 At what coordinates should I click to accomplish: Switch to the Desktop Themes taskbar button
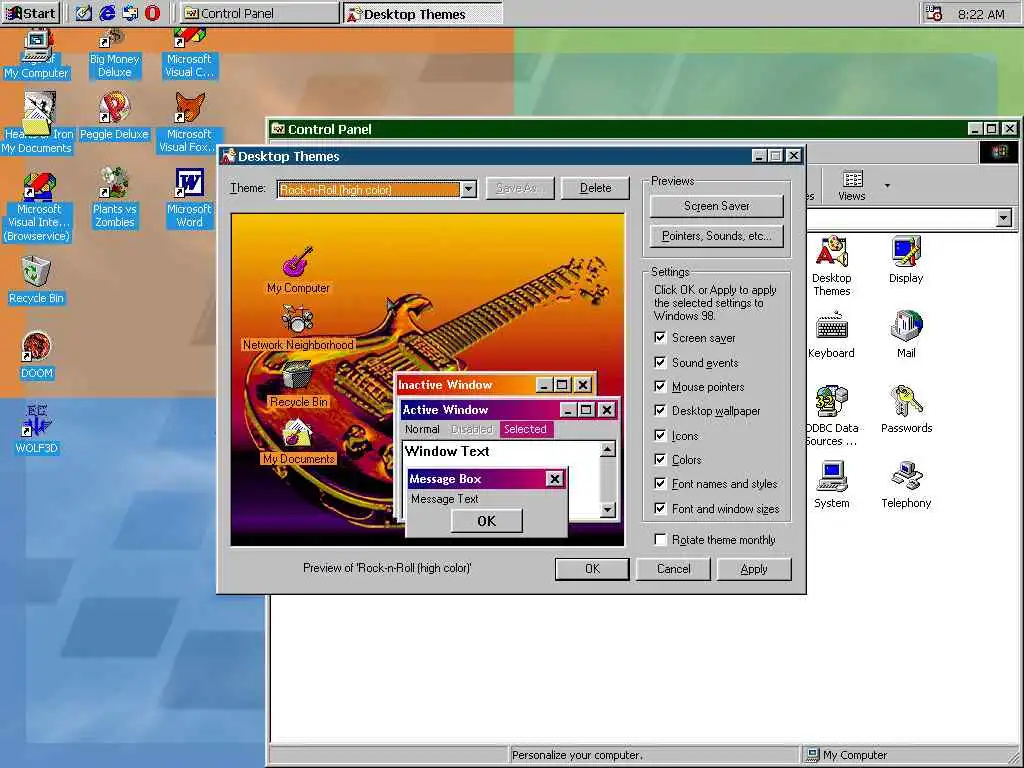(x=423, y=13)
